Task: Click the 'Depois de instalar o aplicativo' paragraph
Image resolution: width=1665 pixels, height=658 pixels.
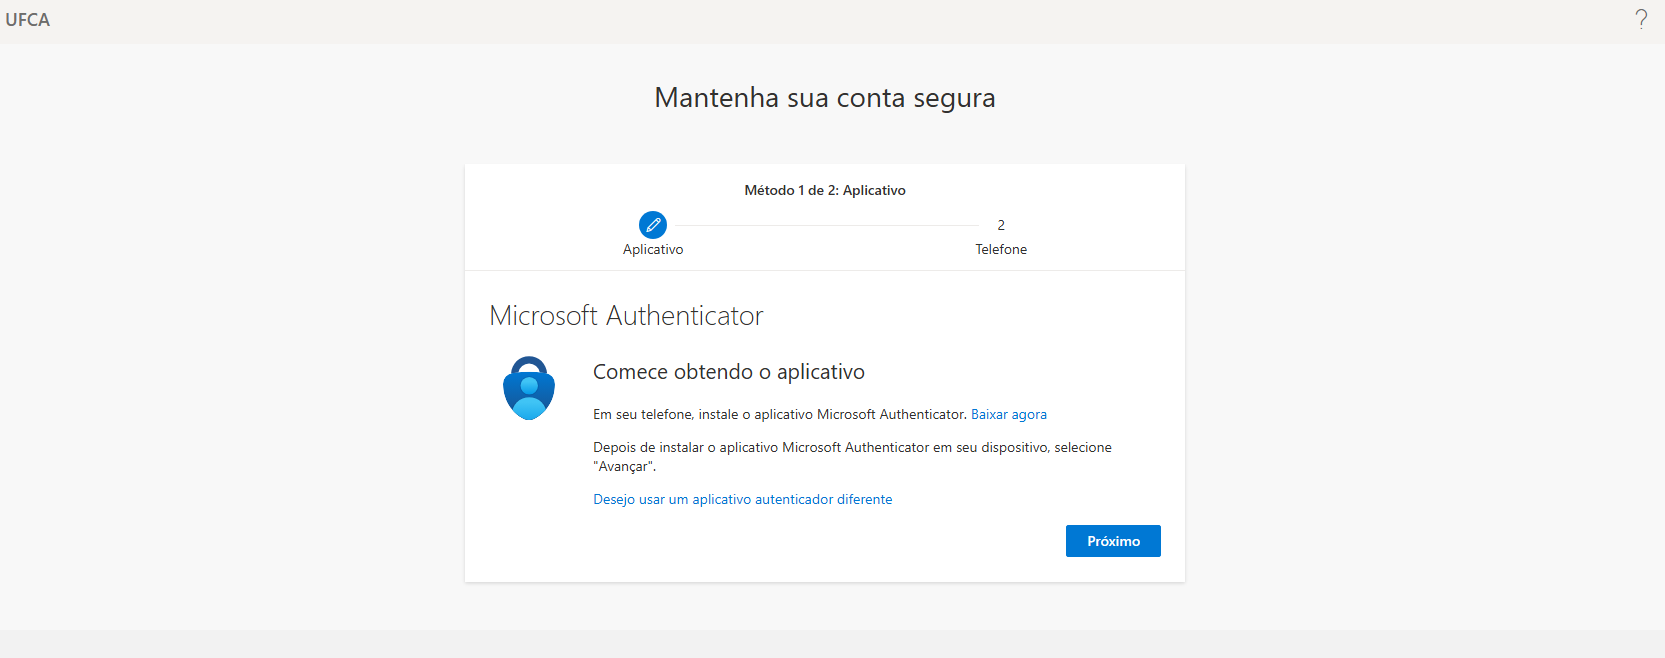Action: 852,456
